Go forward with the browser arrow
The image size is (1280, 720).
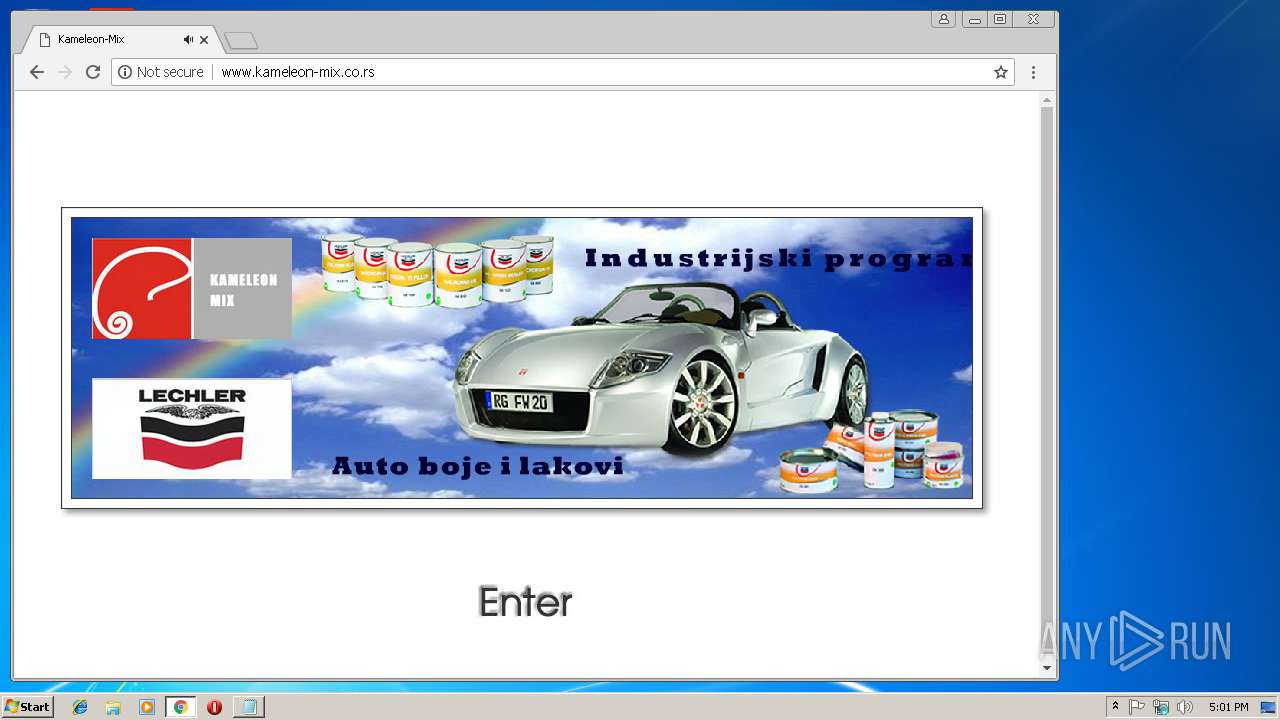point(65,72)
